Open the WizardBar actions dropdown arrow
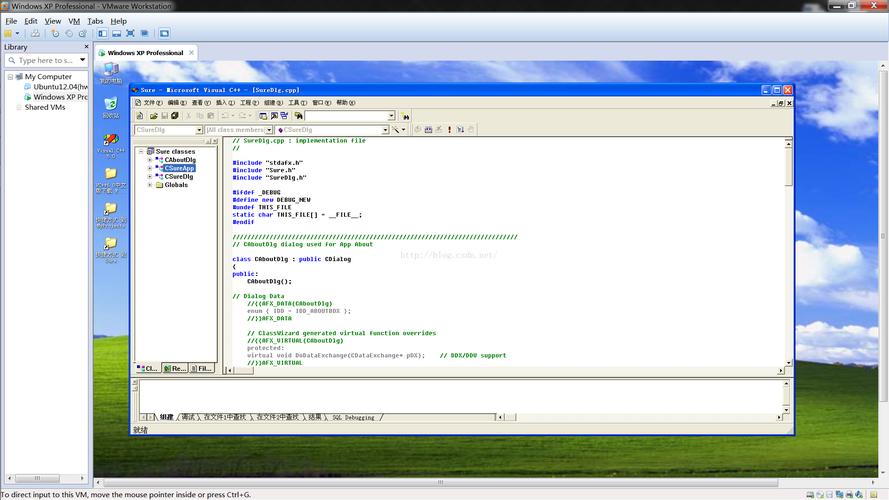The height and width of the screenshot is (500, 889). pos(403,130)
